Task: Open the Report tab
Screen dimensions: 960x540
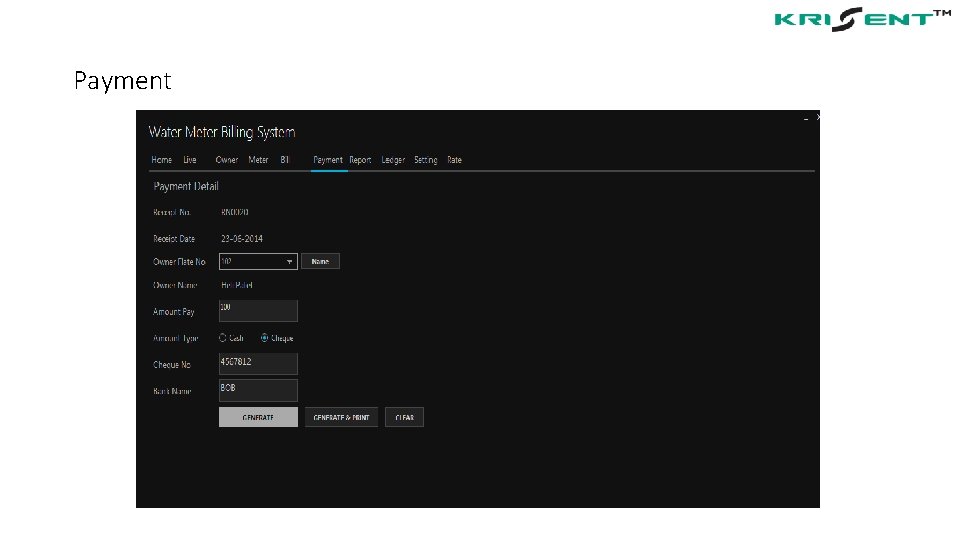Action: [360, 160]
